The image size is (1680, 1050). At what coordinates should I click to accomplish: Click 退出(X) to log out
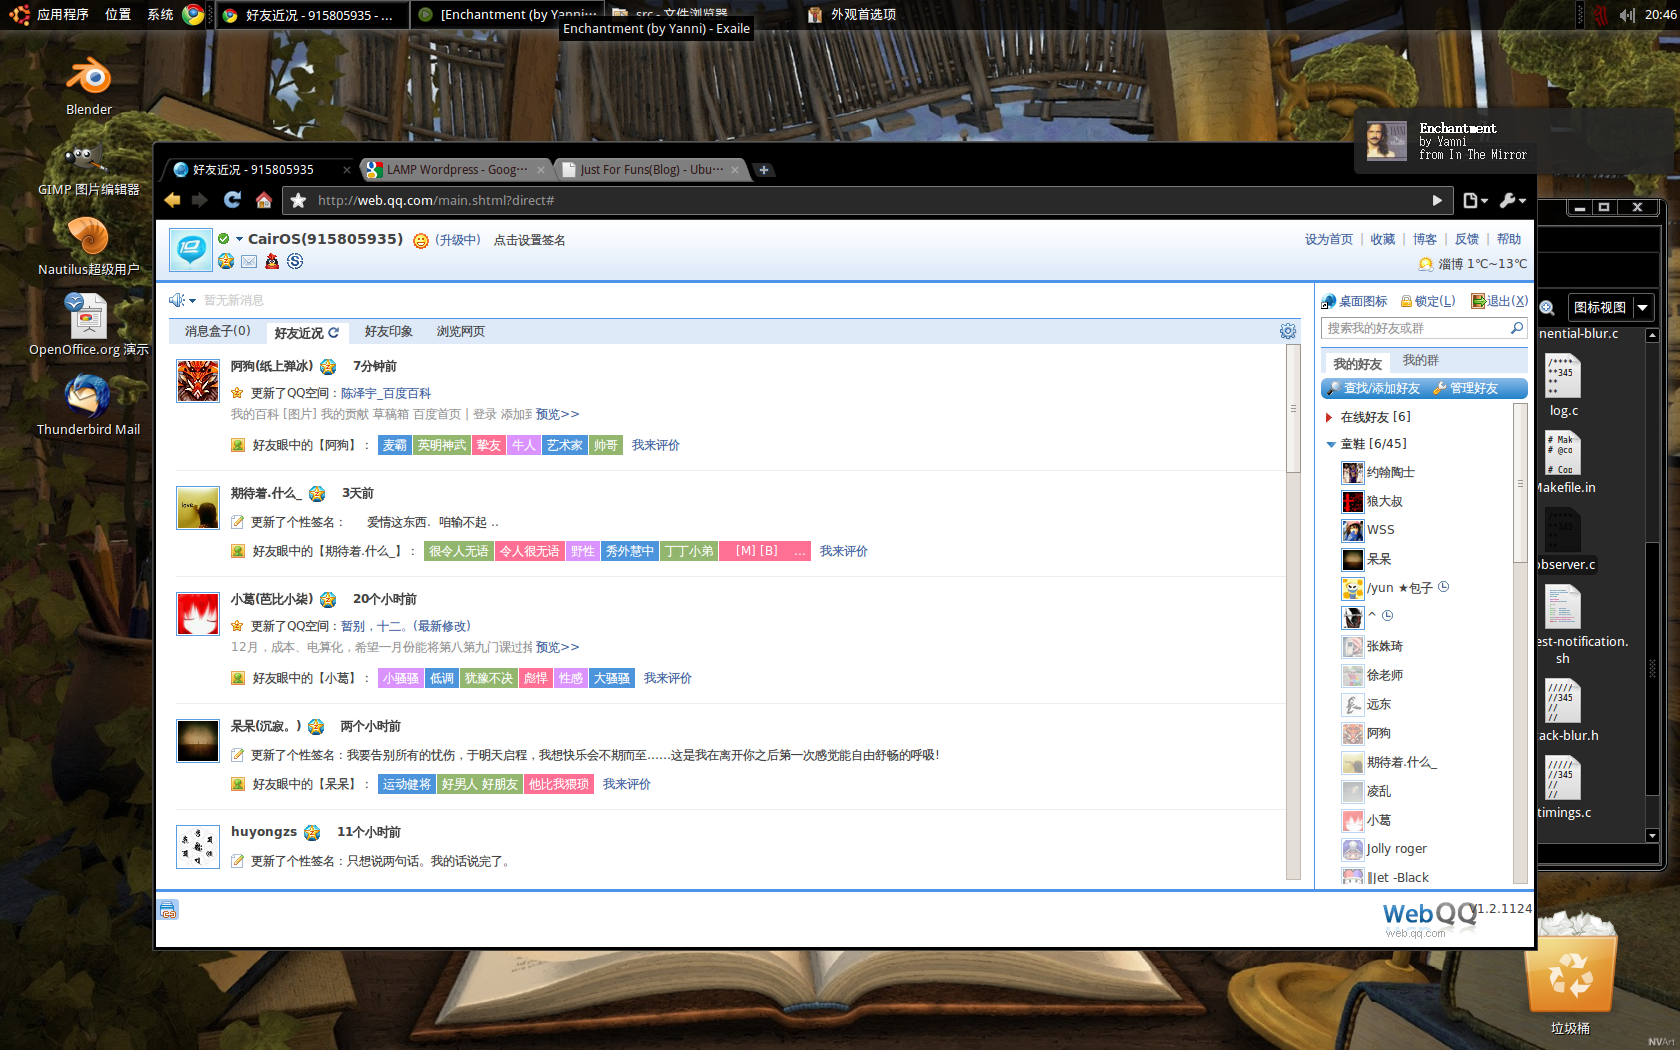coord(1499,301)
